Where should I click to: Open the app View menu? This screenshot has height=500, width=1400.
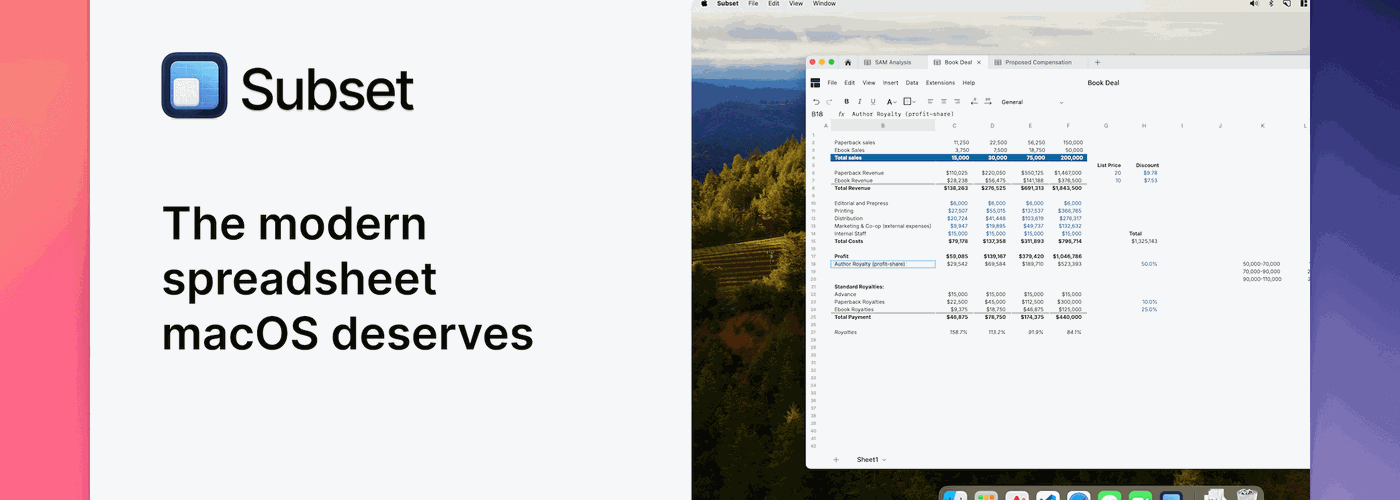[x=869, y=83]
